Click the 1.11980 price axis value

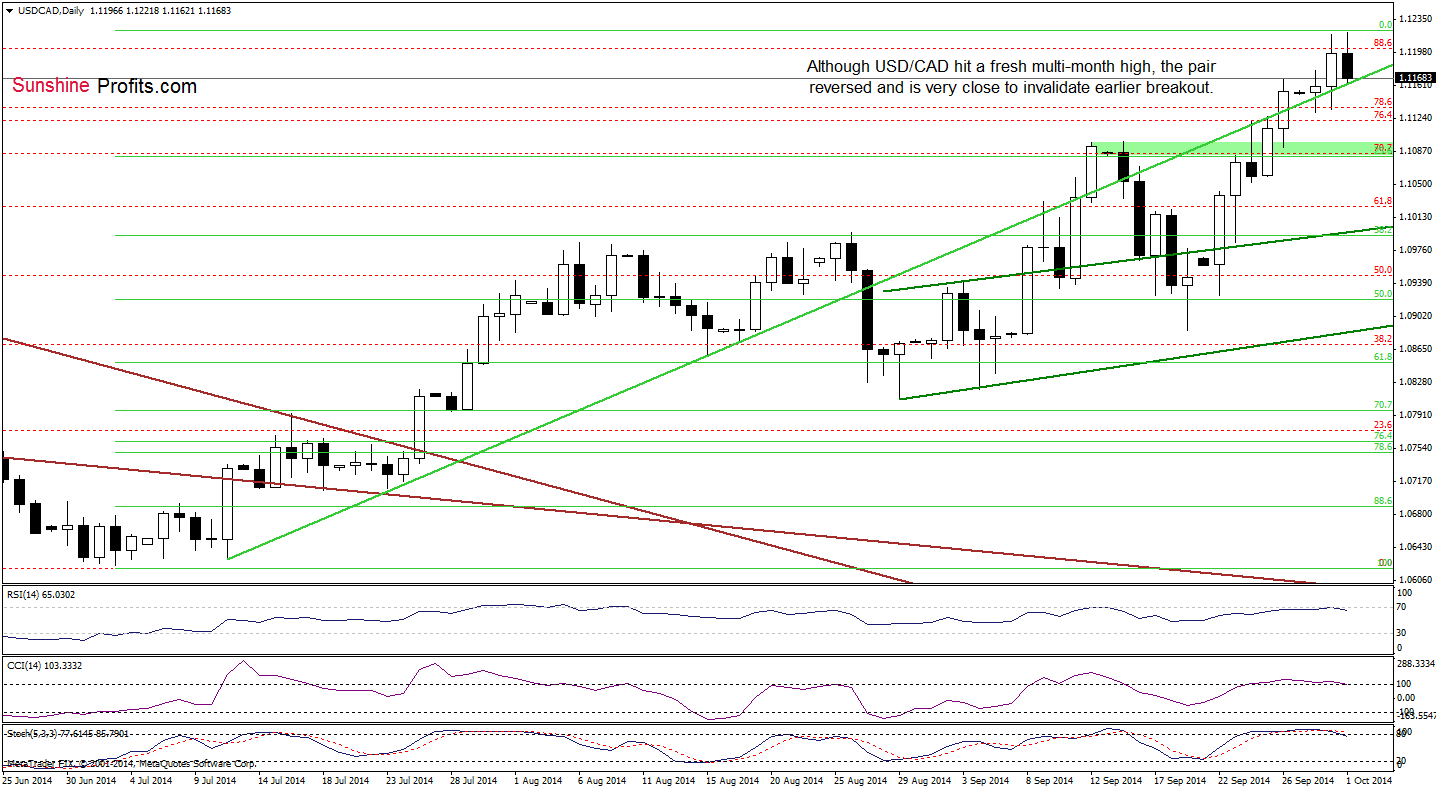pos(1415,51)
